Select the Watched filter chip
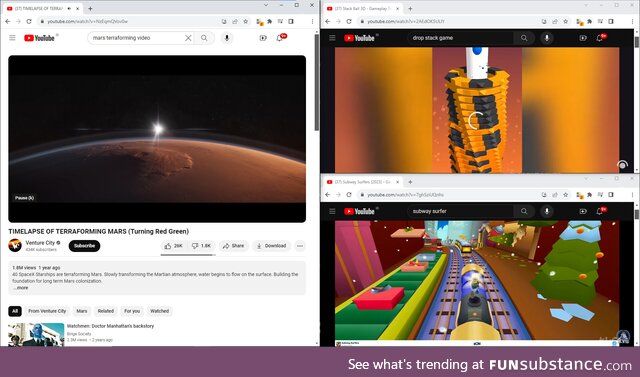640x377 pixels. (x=160, y=311)
